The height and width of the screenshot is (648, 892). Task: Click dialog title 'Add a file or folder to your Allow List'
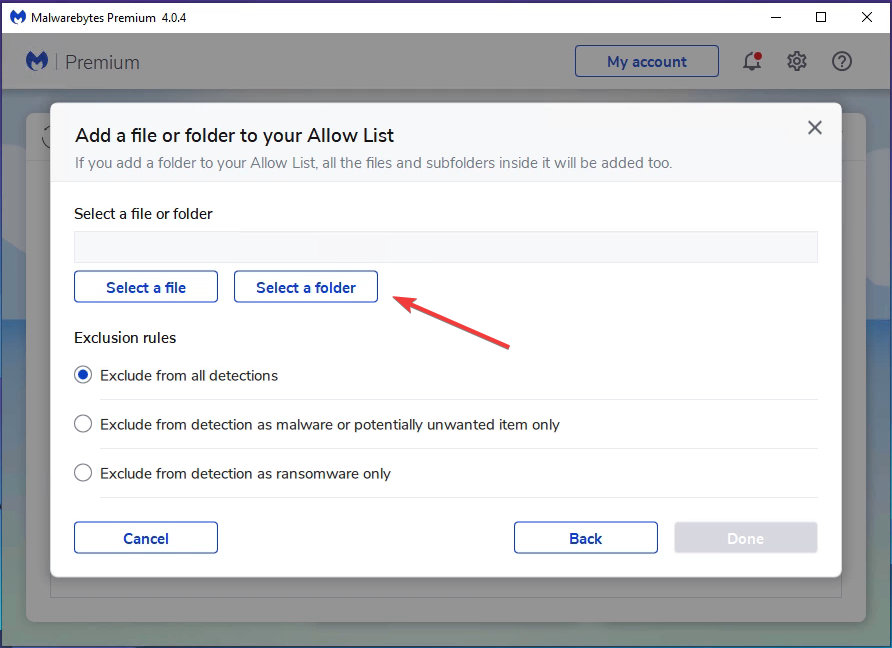click(x=234, y=135)
